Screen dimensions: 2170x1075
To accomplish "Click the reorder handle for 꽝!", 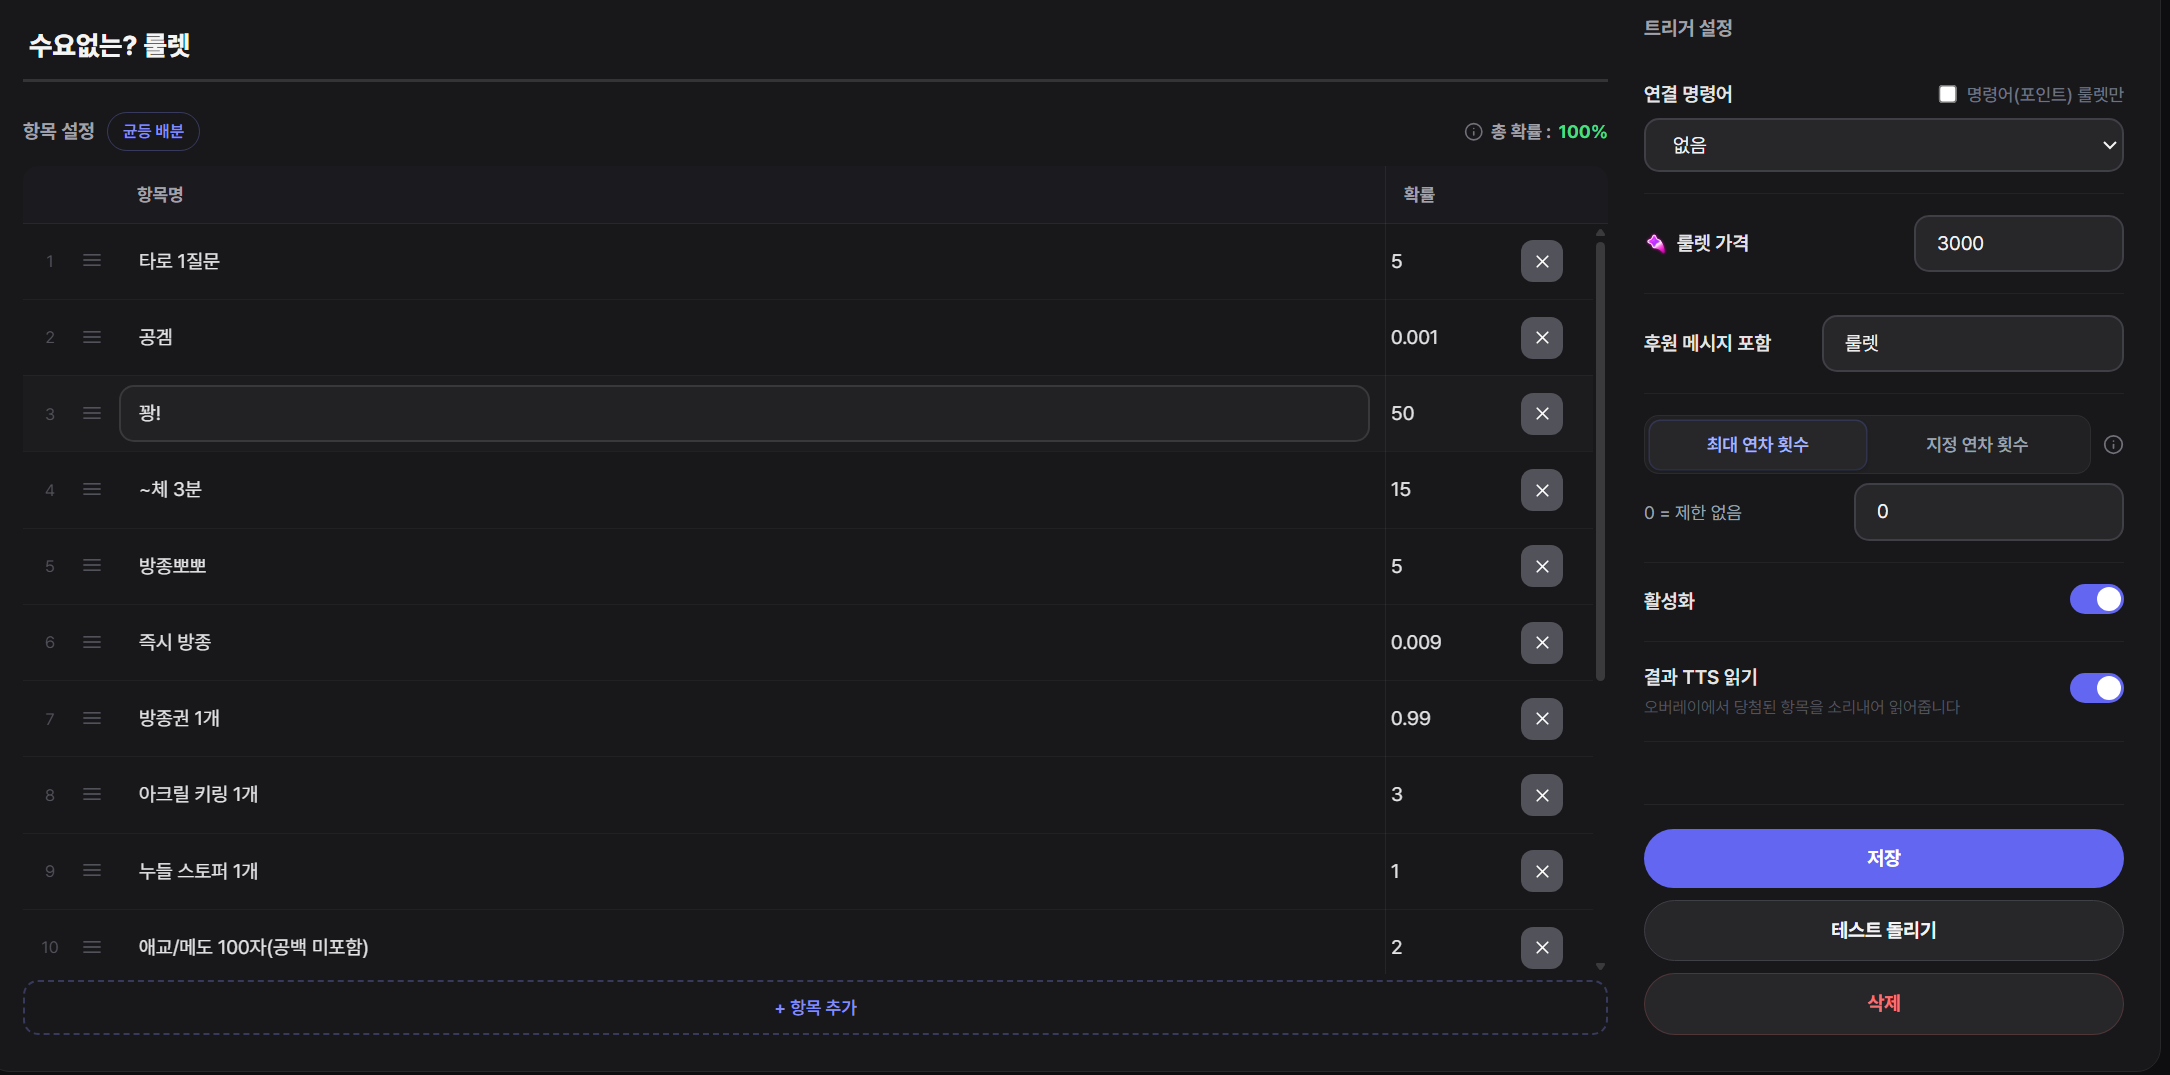I will pos(92,413).
